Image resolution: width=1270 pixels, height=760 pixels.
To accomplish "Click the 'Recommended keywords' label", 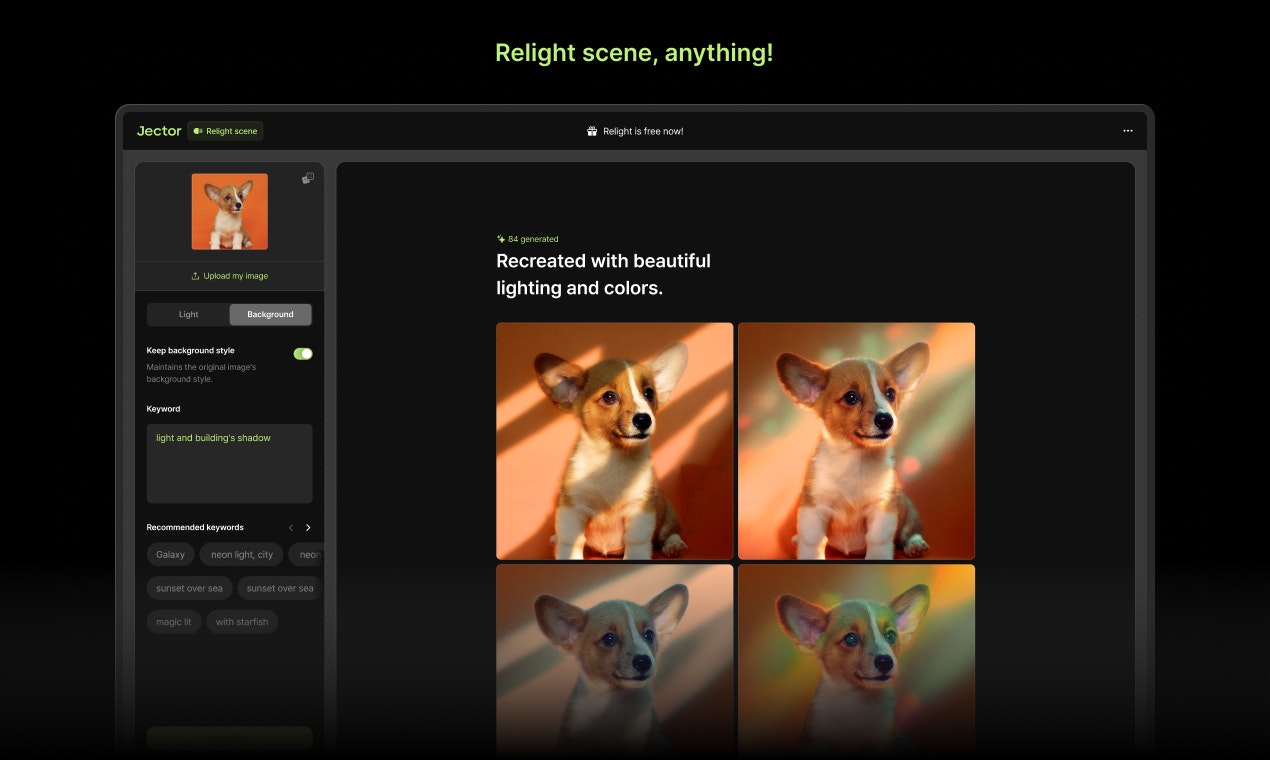I will pyautogui.click(x=195, y=527).
